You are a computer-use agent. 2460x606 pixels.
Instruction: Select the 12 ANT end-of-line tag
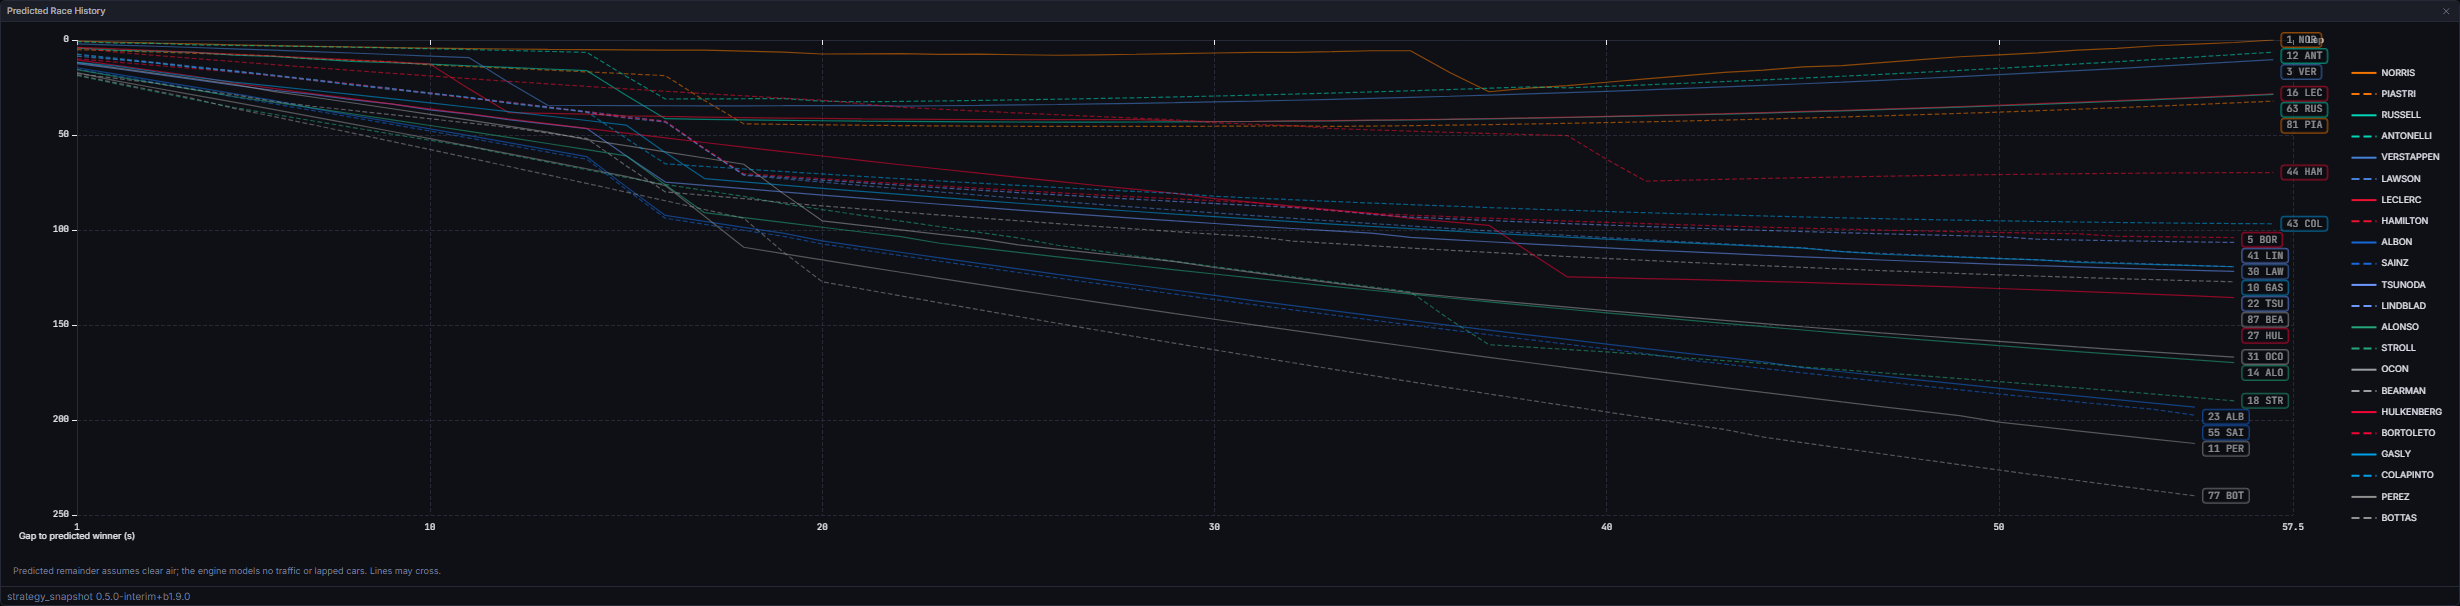pyautogui.click(x=2304, y=56)
